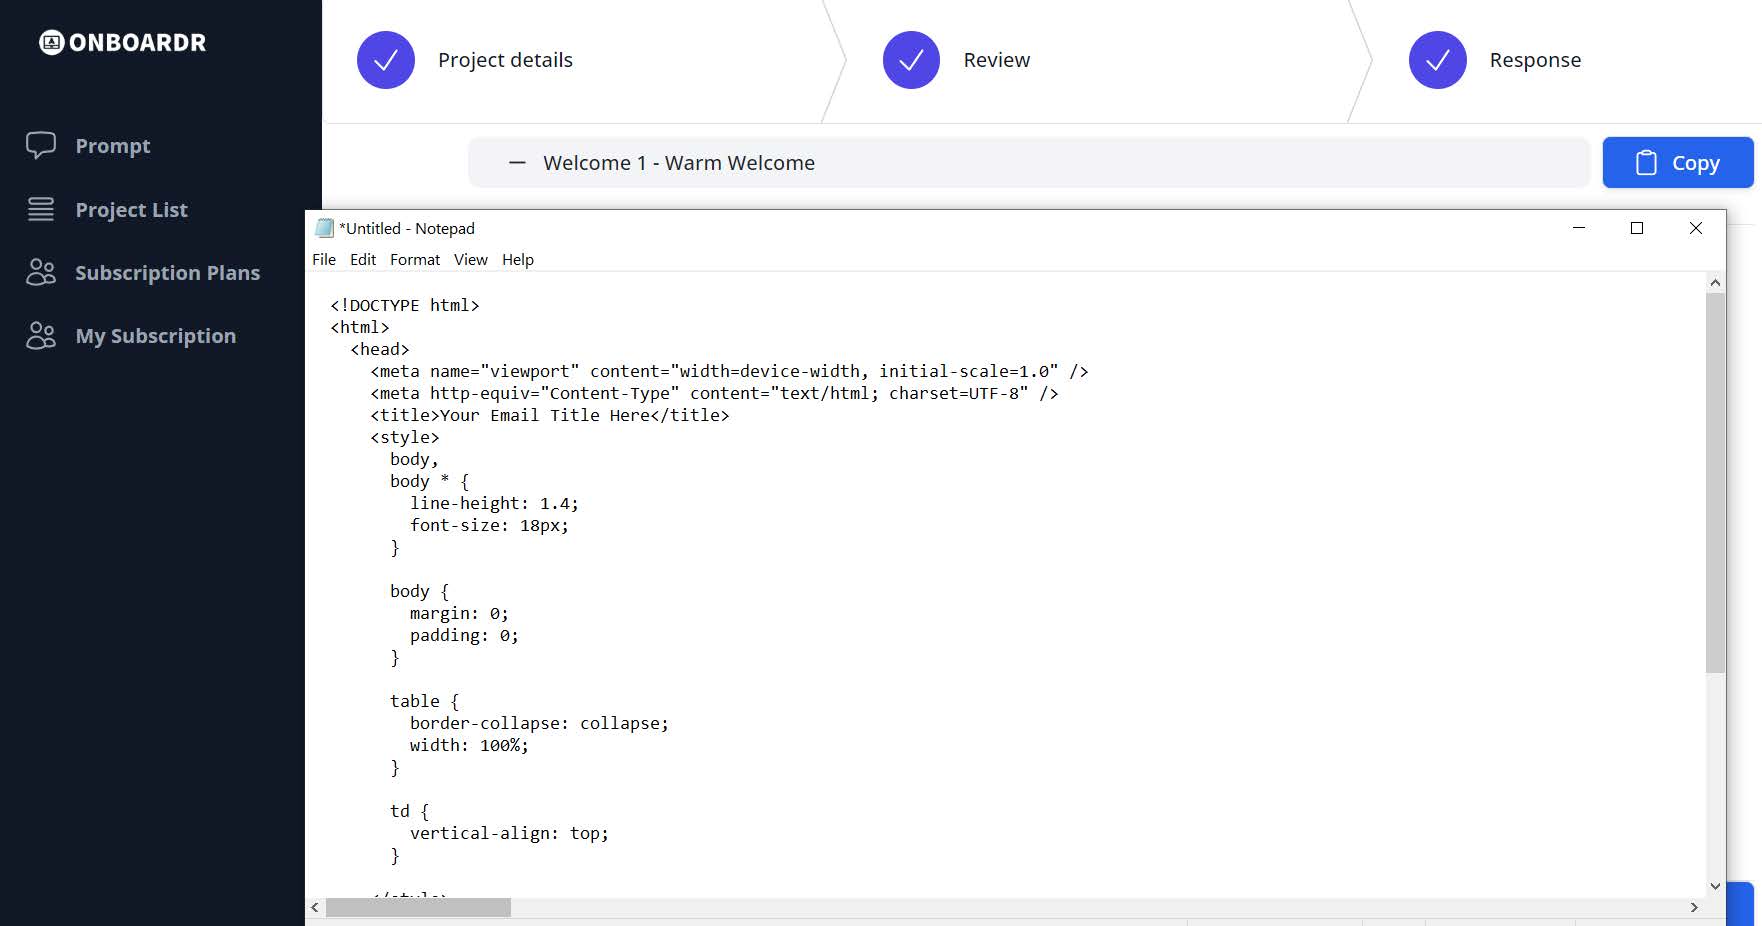The image size is (1762, 926).
Task: Click the Review step label
Action: [x=997, y=60]
